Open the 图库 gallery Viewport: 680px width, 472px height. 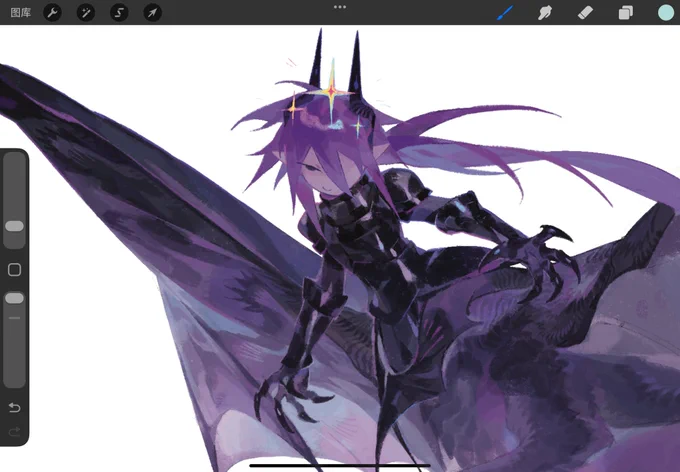point(20,13)
